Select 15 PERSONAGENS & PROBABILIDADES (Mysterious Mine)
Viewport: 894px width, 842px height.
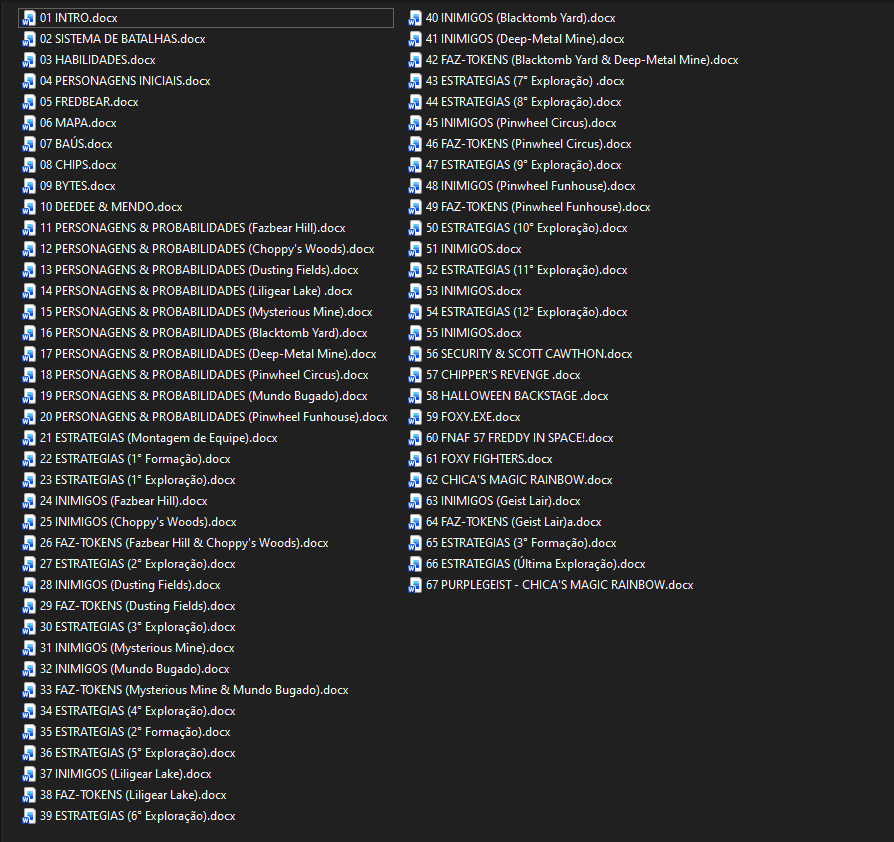[206, 312]
